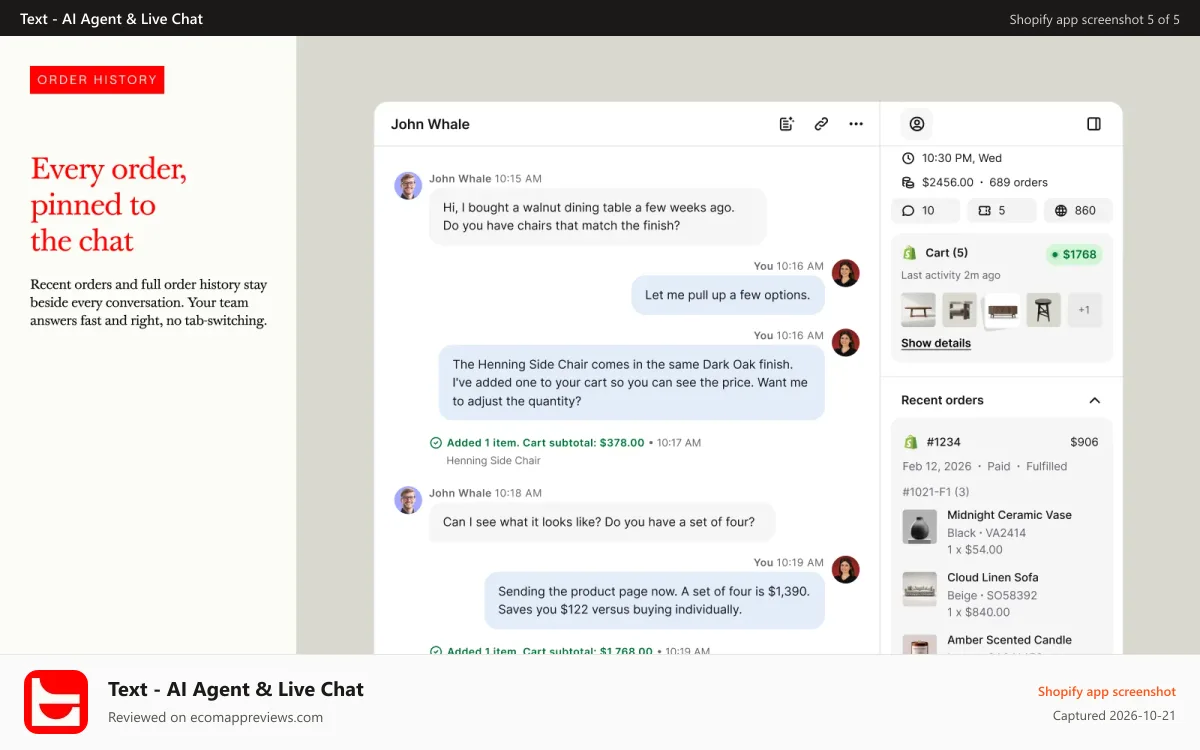Image resolution: width=1200 pixels, height=750 pixels.
Task: Open the tickets count chip showing 5
Action: [x=1001, y=210]
